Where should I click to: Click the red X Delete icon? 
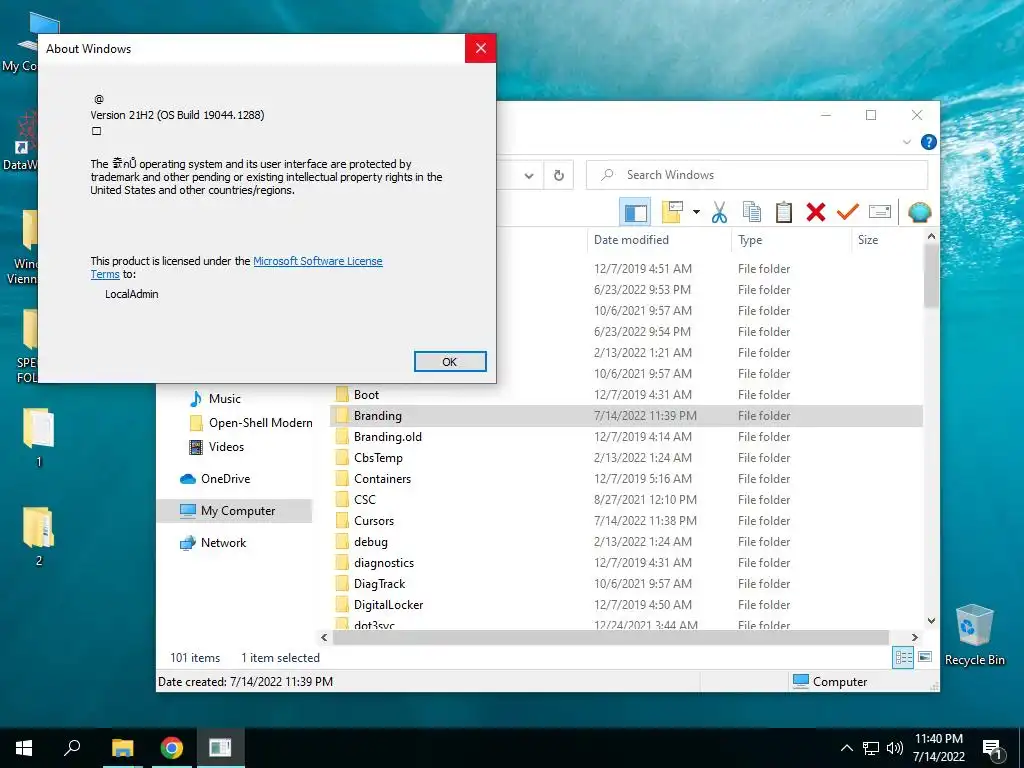click(816, 212)
